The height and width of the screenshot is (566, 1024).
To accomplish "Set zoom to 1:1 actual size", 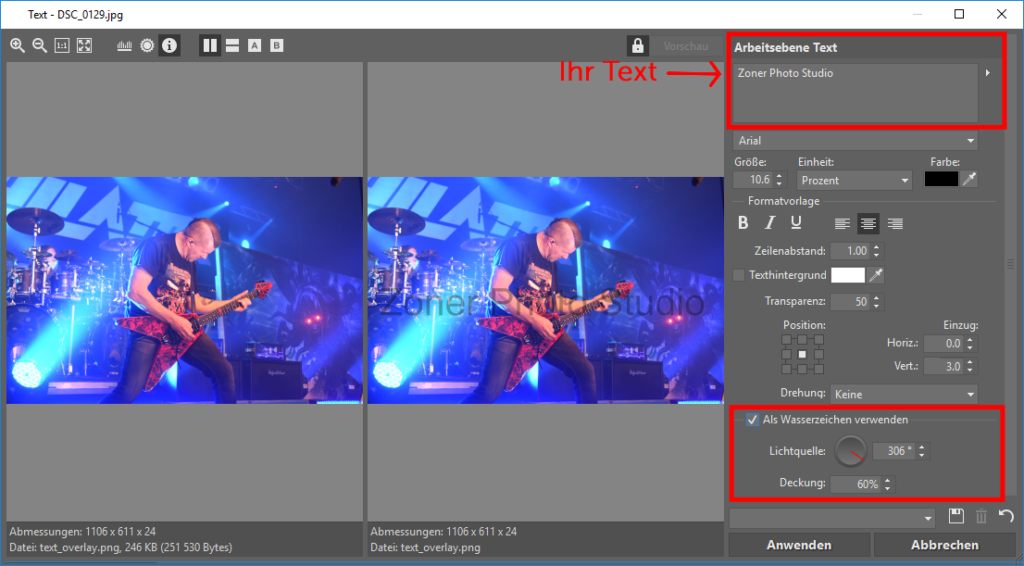I will pos(62,46).
